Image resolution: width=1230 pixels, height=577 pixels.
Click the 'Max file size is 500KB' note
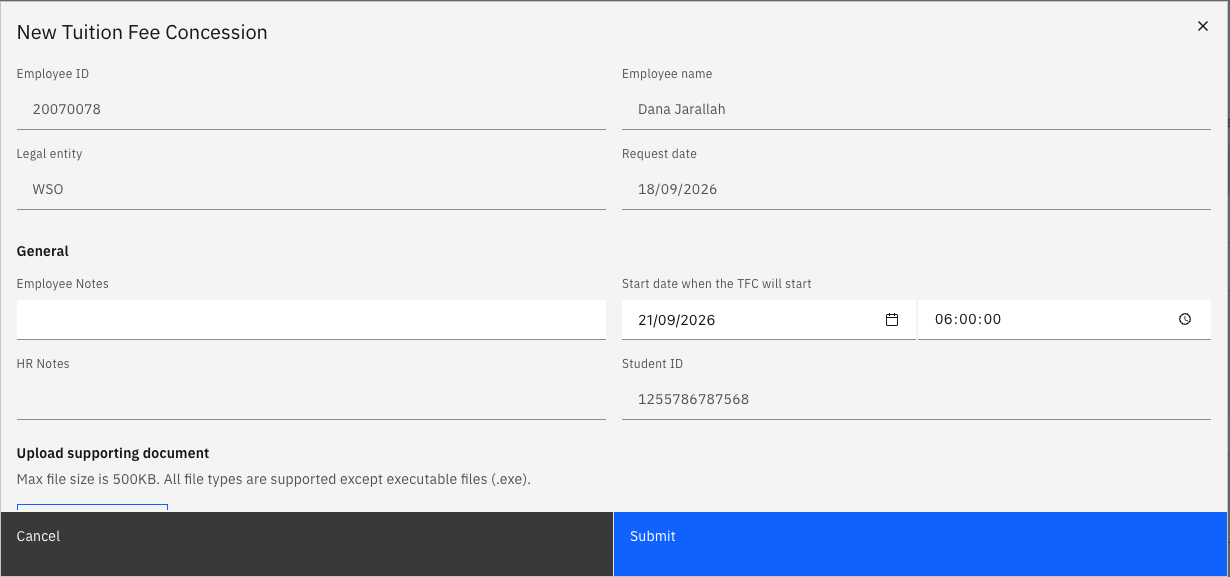(x=274, y=480)
